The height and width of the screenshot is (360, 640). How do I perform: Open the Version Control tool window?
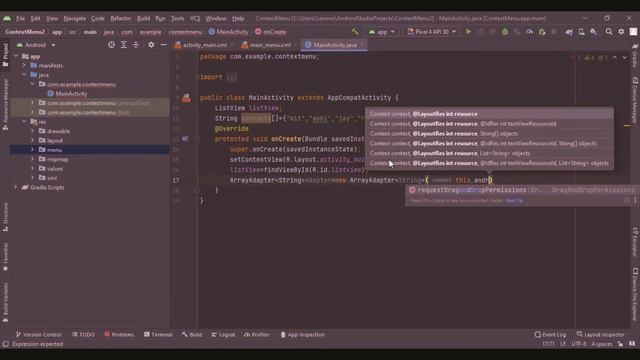(x=38, y=335)
